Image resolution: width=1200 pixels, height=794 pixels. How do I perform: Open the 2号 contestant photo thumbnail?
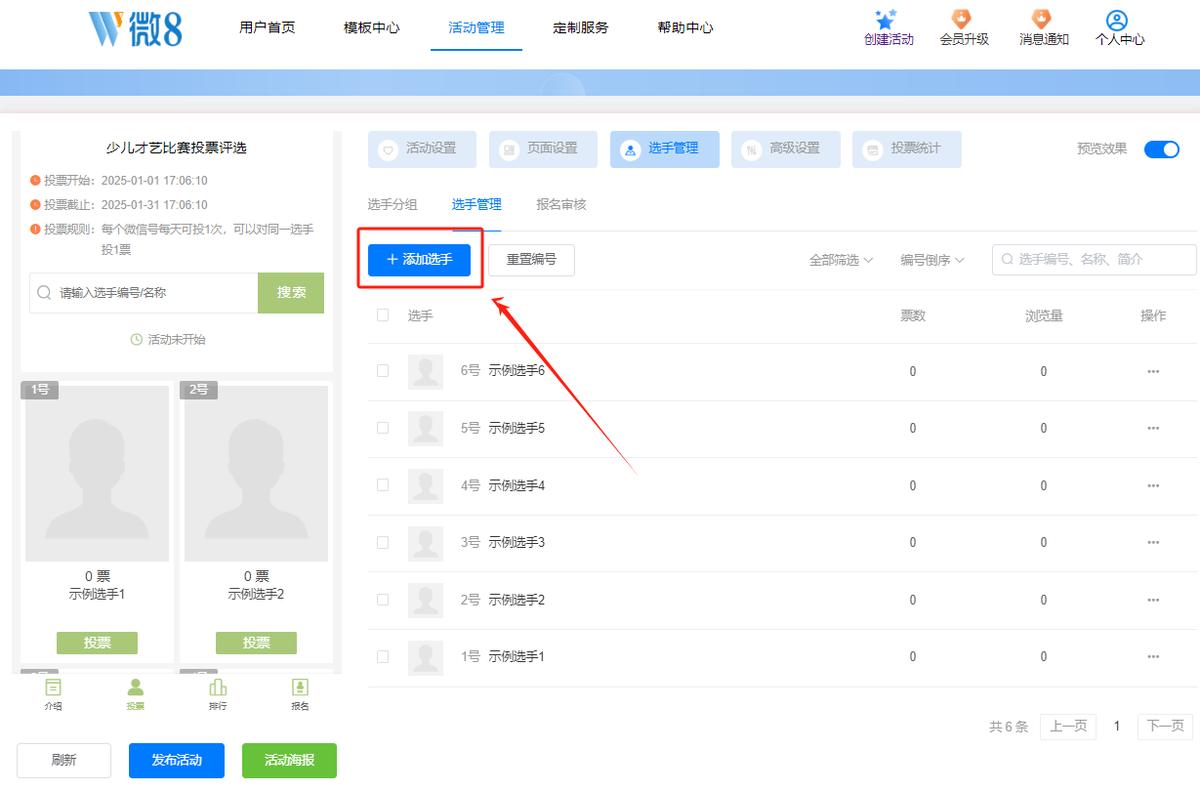coord(256,474)
